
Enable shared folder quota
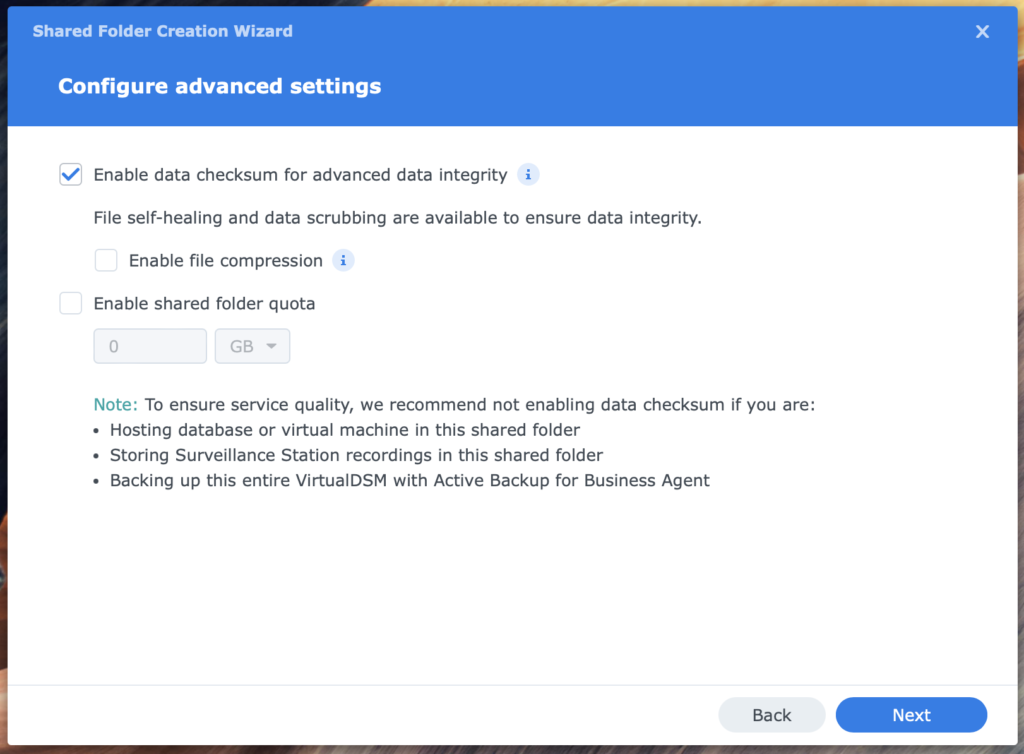coord(70,303)
